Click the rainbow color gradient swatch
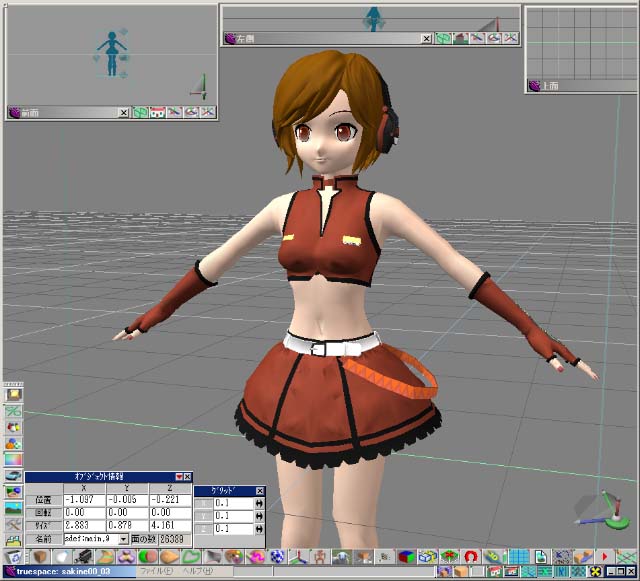 [x=14, y=460]
